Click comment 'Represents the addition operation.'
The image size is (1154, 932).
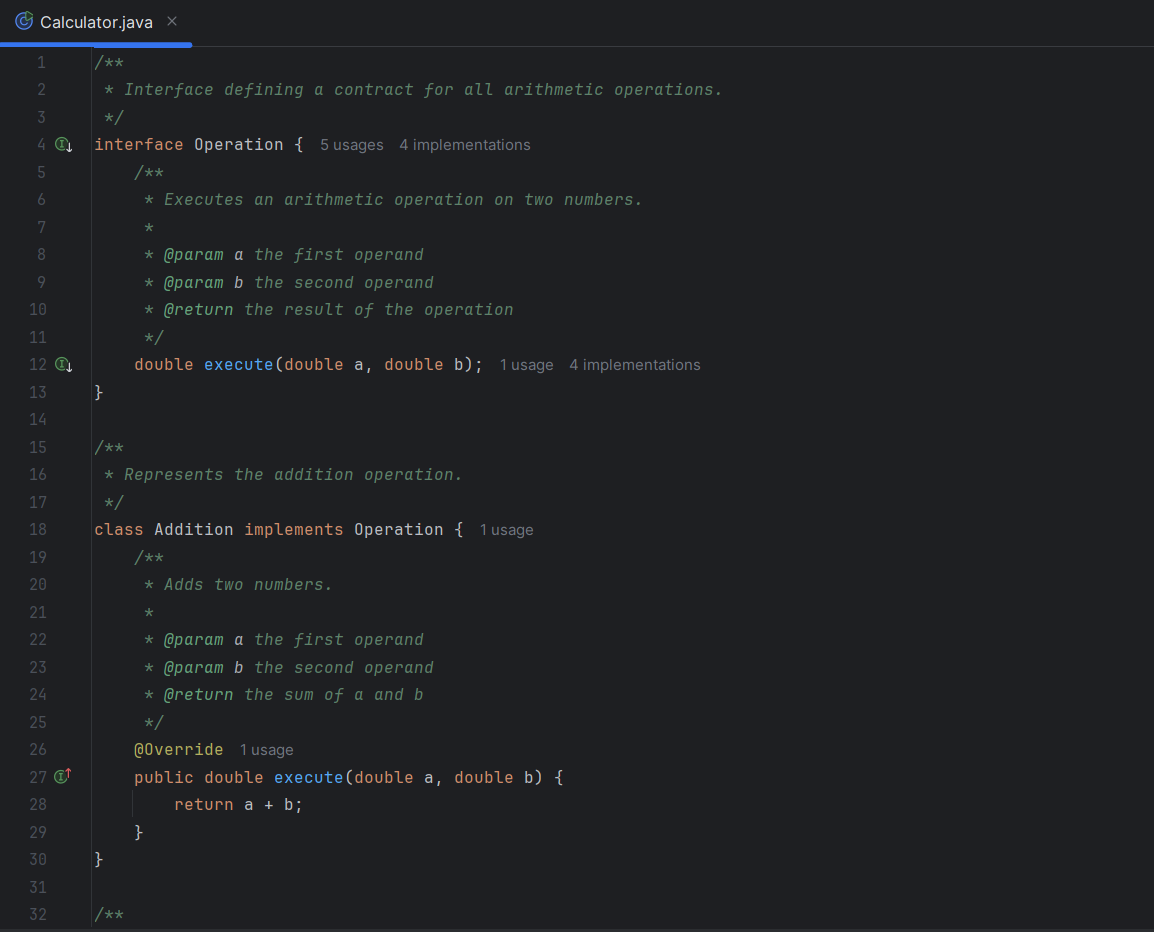(293, 475)
